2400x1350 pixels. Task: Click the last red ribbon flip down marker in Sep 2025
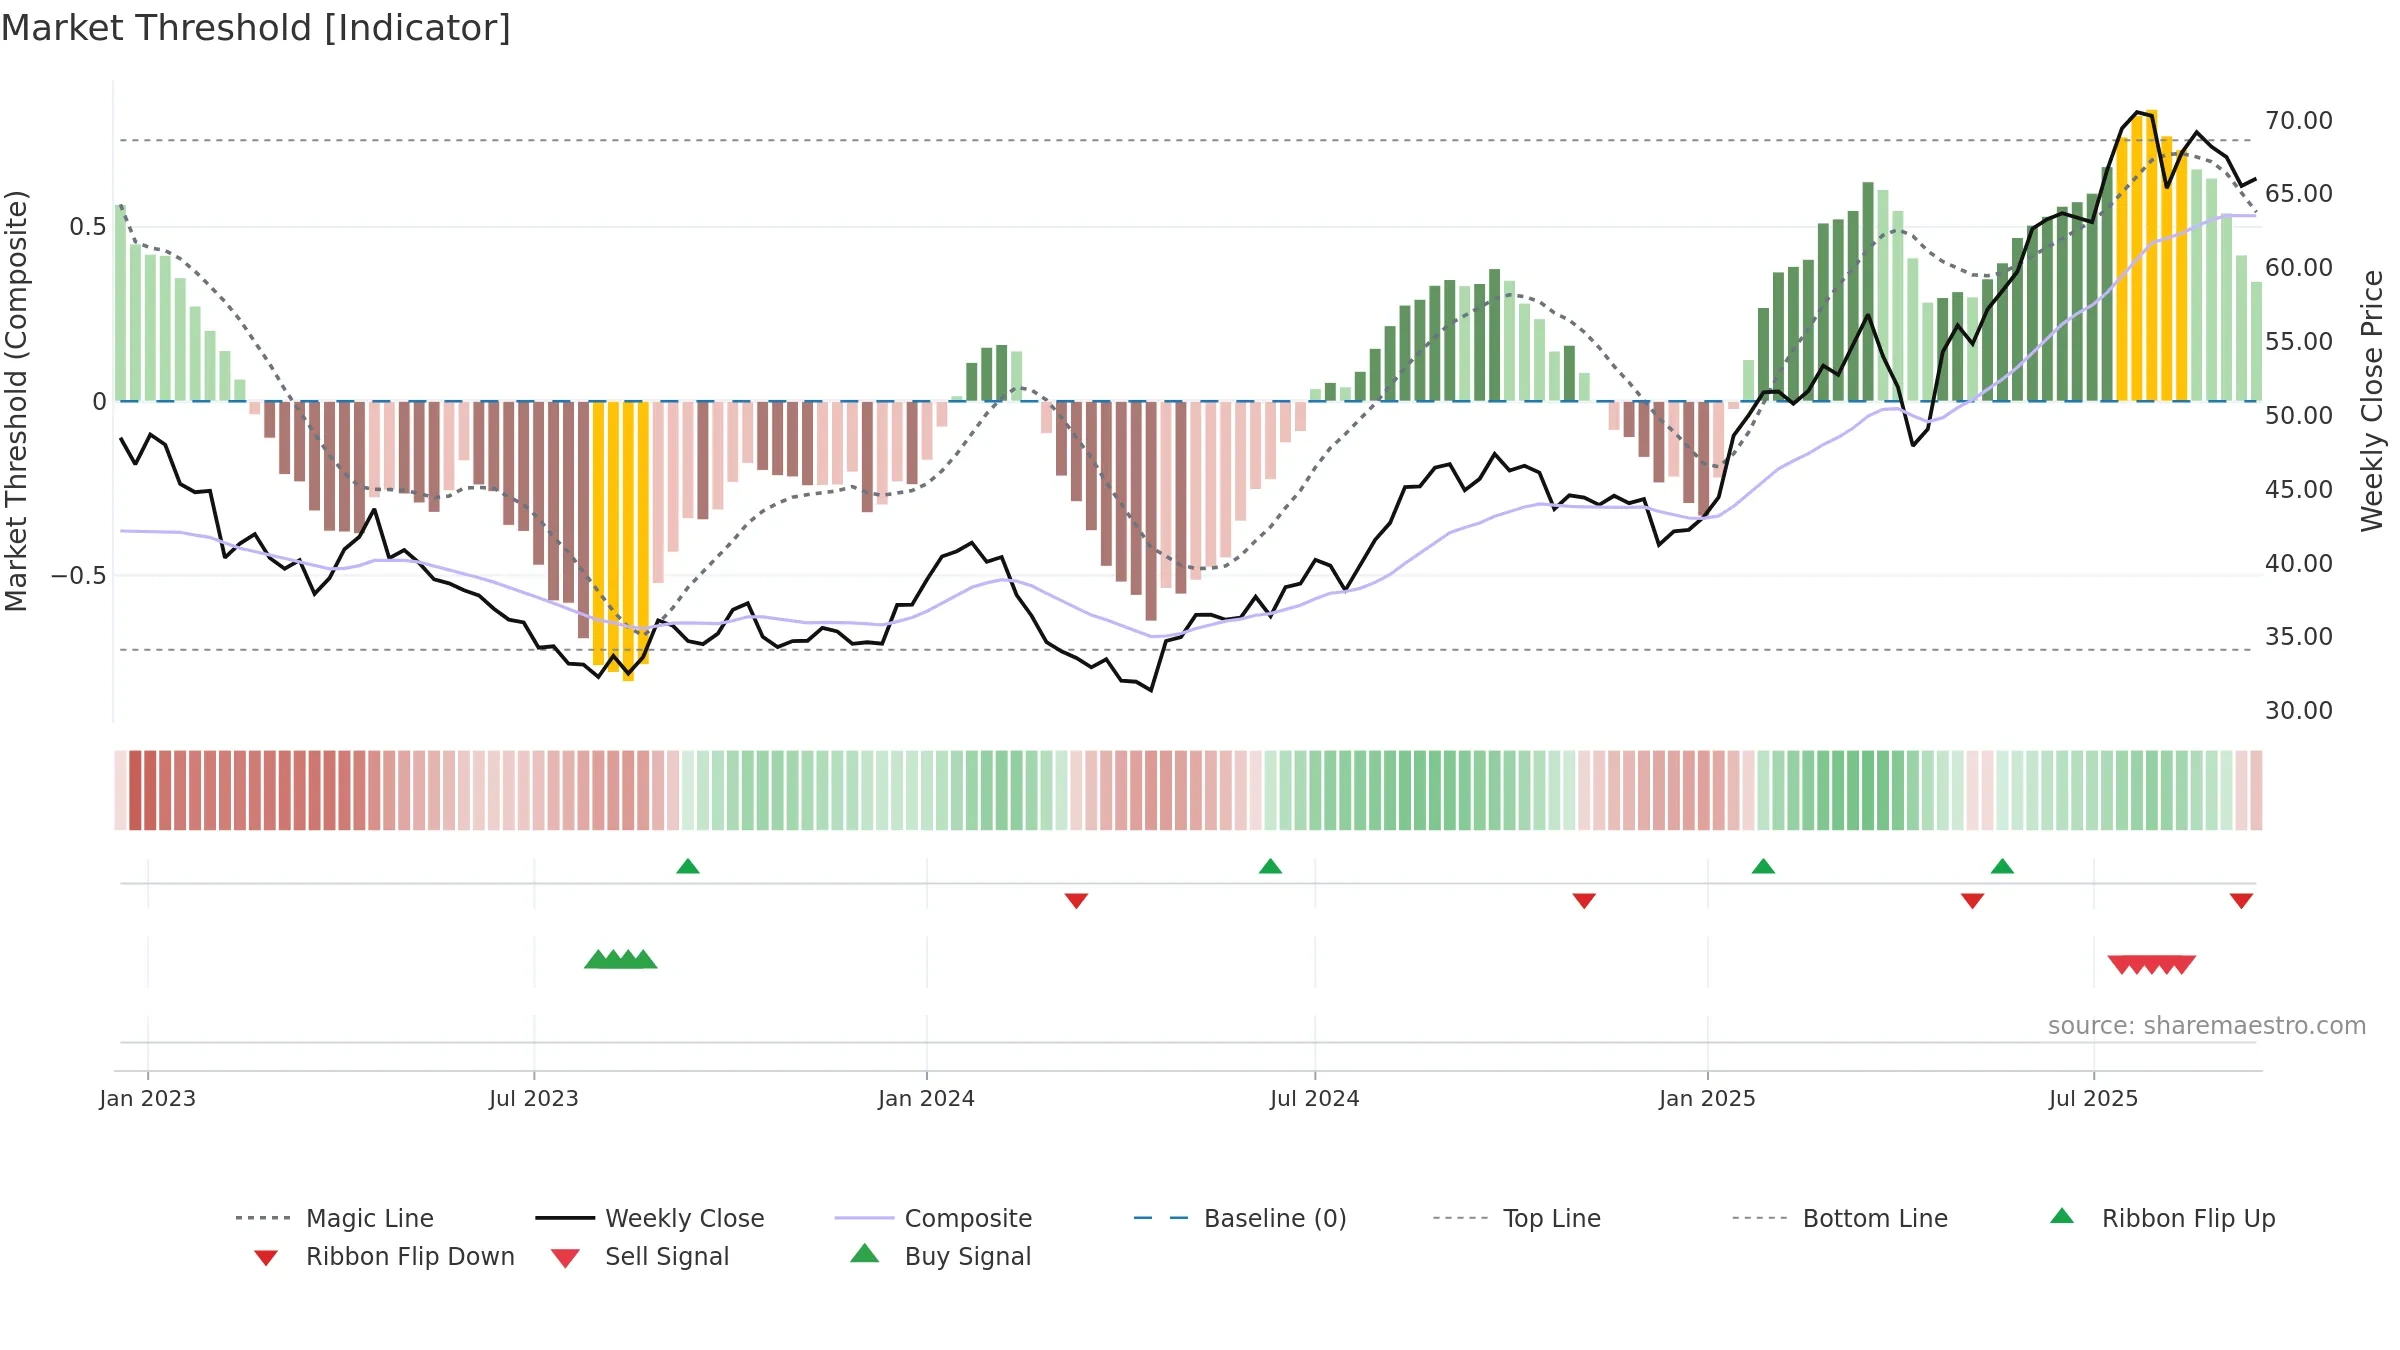coord(2241,901)
